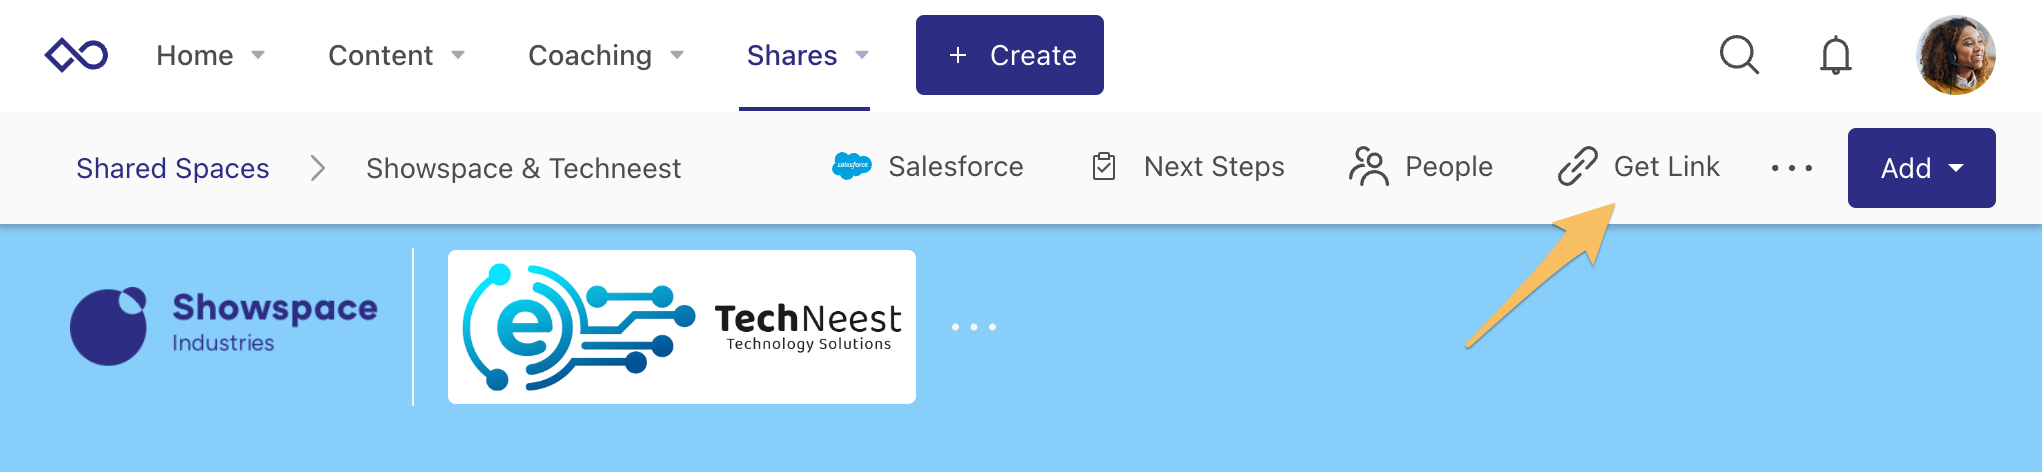Expand the Content dropdown arrow
The image size is (2042, 472).
click(458, 55)
